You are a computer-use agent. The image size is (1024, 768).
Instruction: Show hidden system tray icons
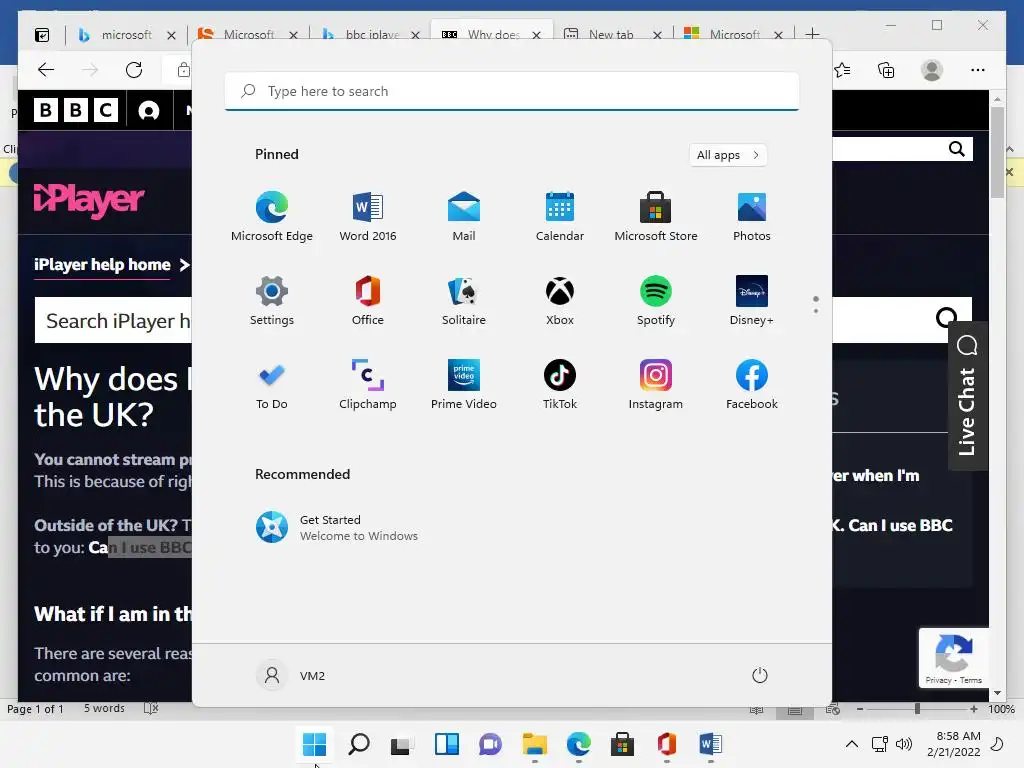click(852, 744)
